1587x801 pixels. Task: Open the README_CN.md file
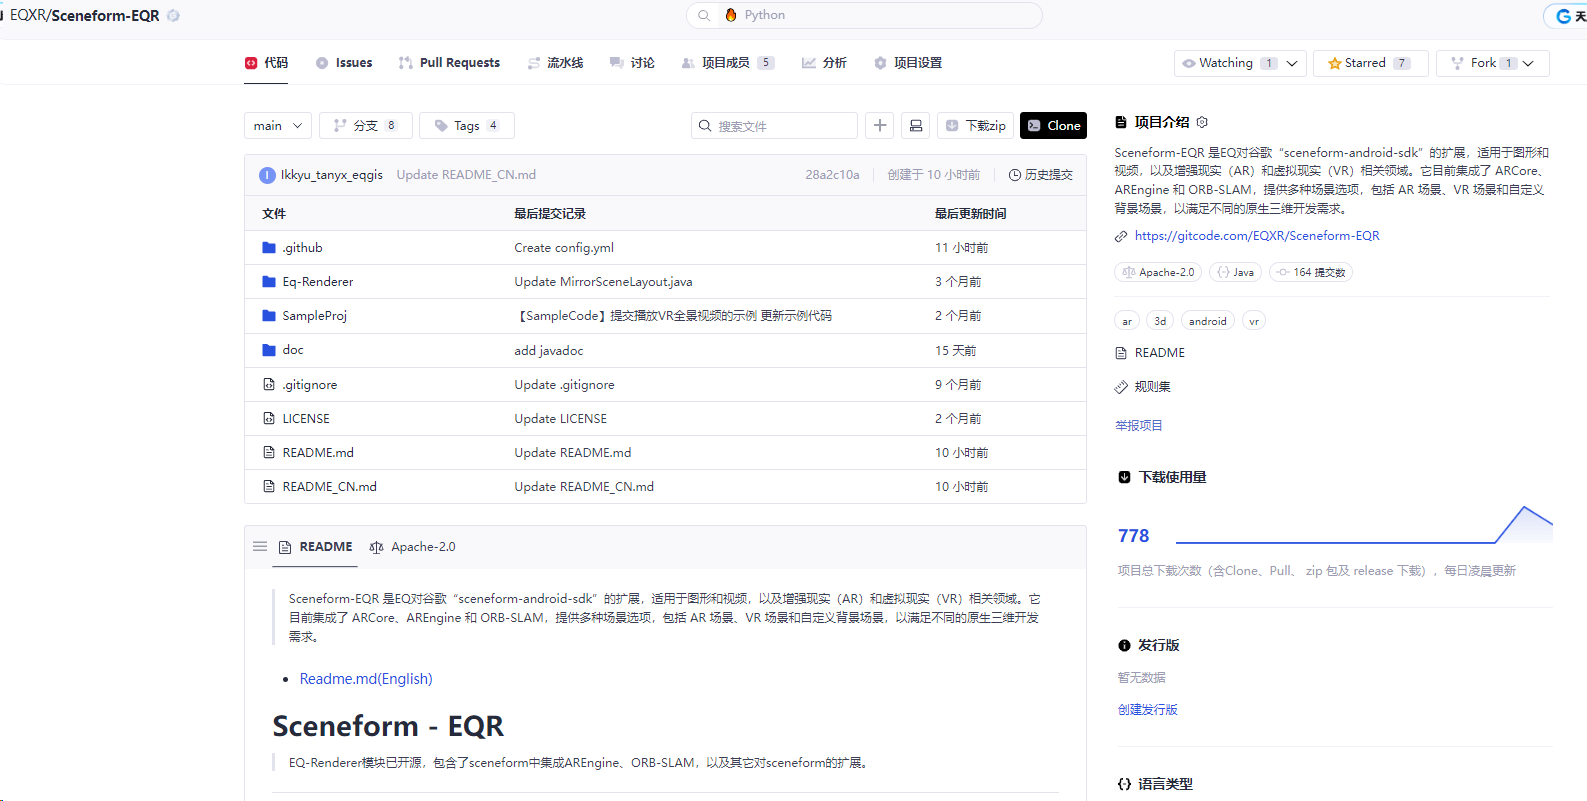[329, 486]
